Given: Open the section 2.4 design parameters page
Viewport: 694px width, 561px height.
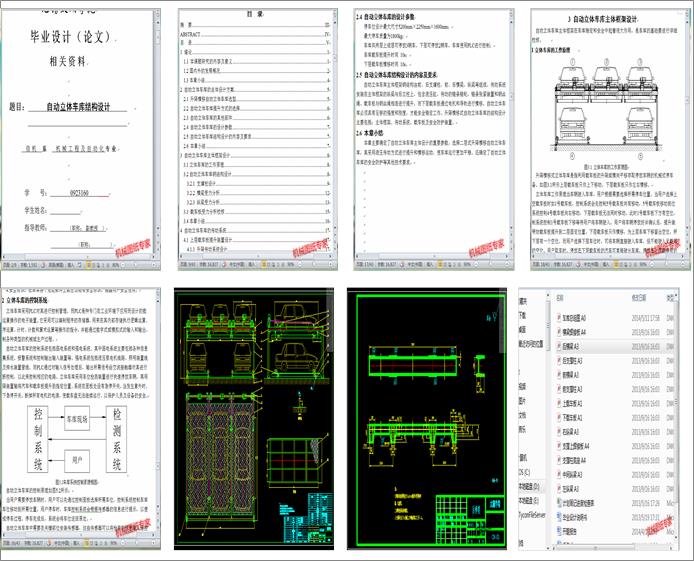Looking at the screenshot, I should tap(434, 139).
